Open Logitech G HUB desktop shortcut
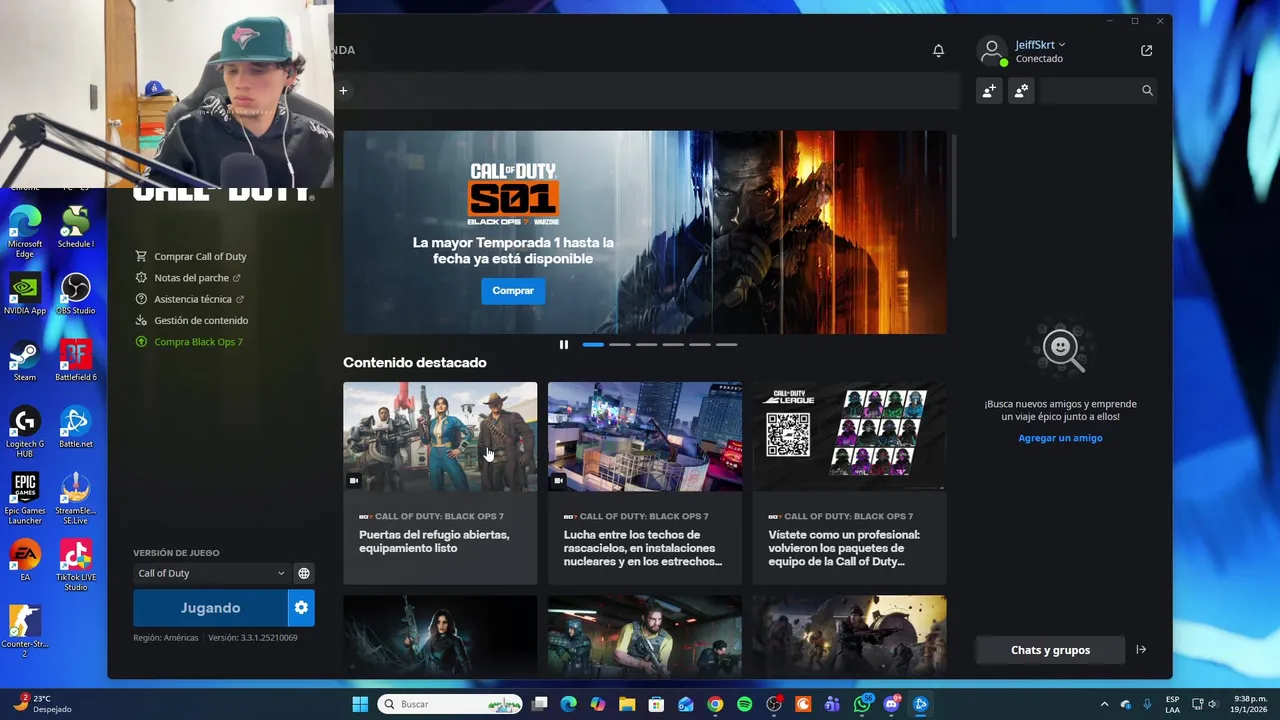The image size is (1280, 720). coord(25,432)
